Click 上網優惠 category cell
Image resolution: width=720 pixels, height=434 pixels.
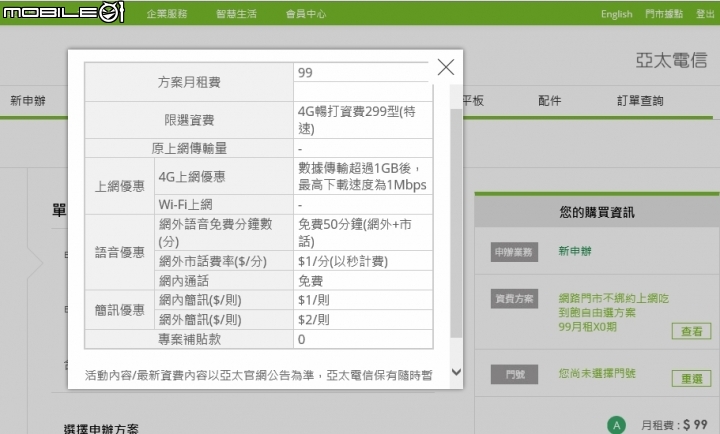(119, 186)
